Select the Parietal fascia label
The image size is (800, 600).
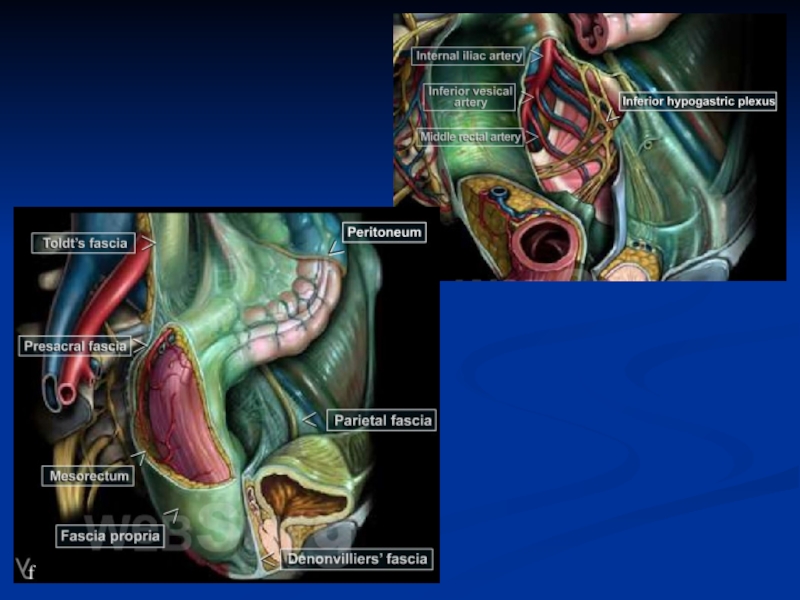point(383,421)
